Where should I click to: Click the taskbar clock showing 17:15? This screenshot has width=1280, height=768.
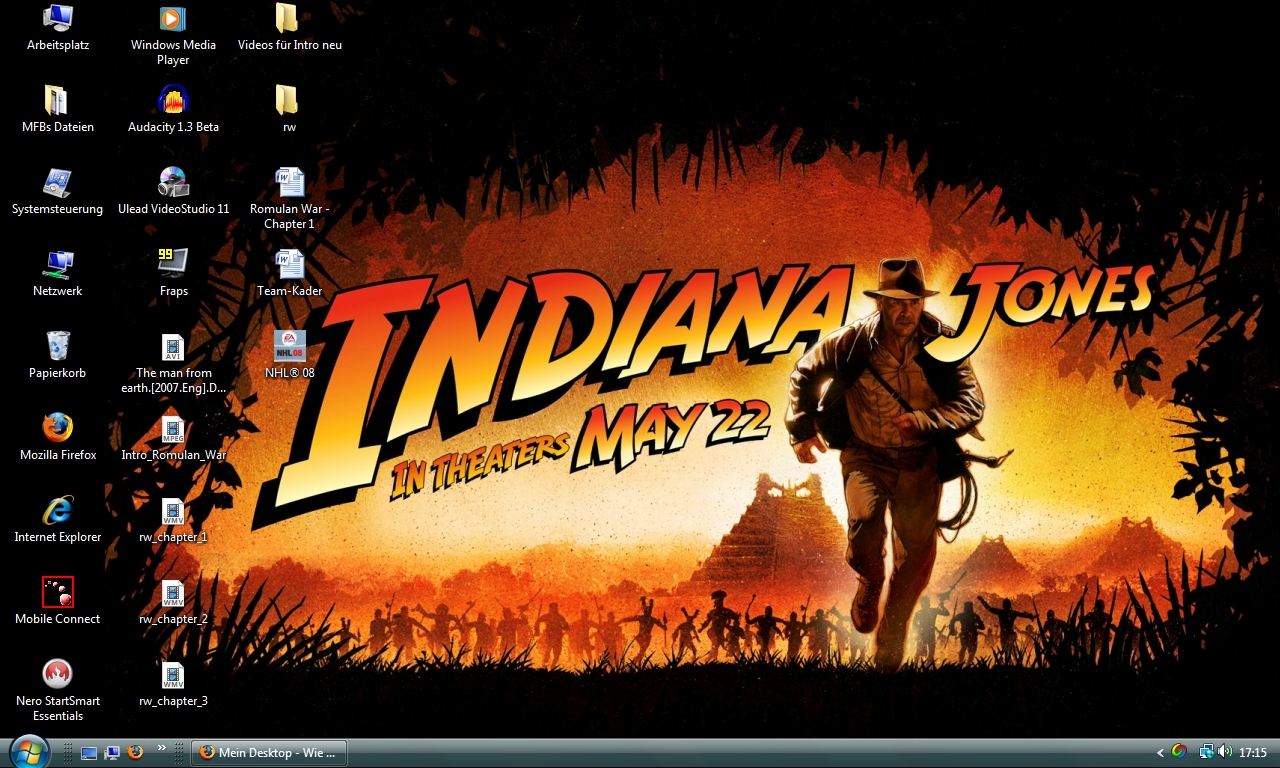click(x=1253, y=753)
